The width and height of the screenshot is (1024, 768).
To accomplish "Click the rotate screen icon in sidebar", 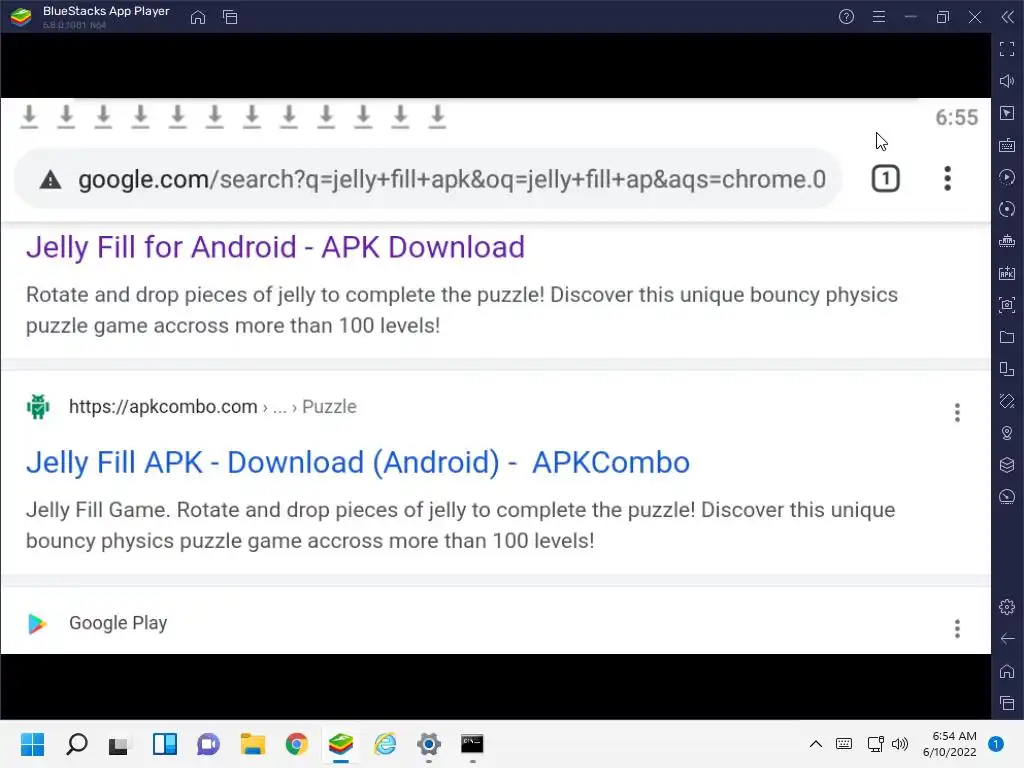I will (1007, 401).
